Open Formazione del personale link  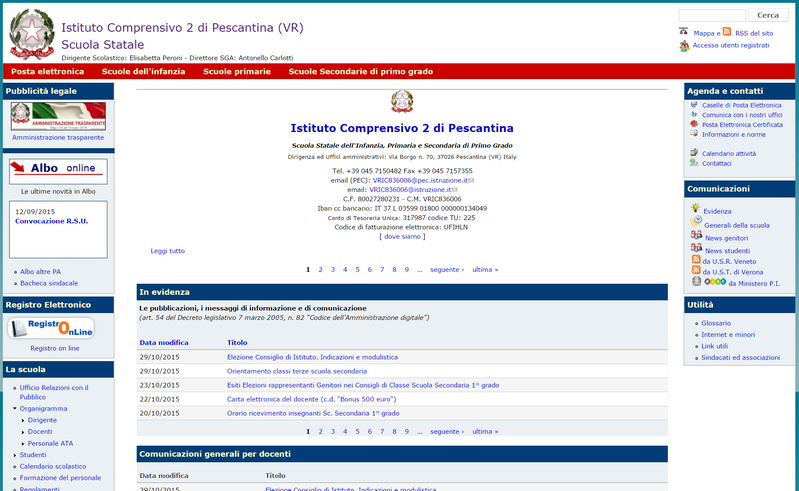click(x=60, y=478)
